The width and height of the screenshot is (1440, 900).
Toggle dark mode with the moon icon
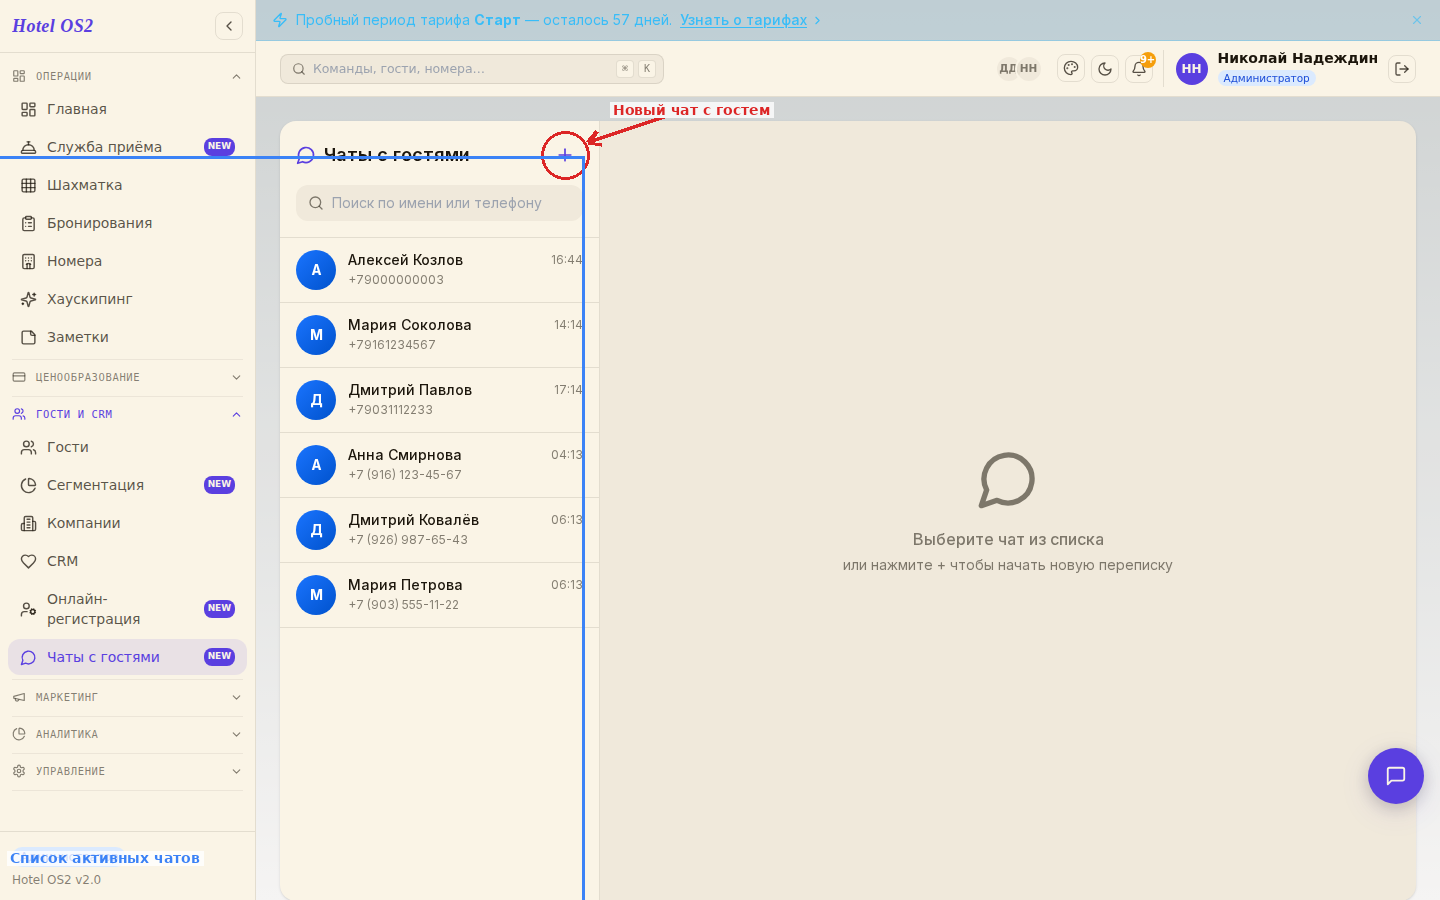[1105, 69]
